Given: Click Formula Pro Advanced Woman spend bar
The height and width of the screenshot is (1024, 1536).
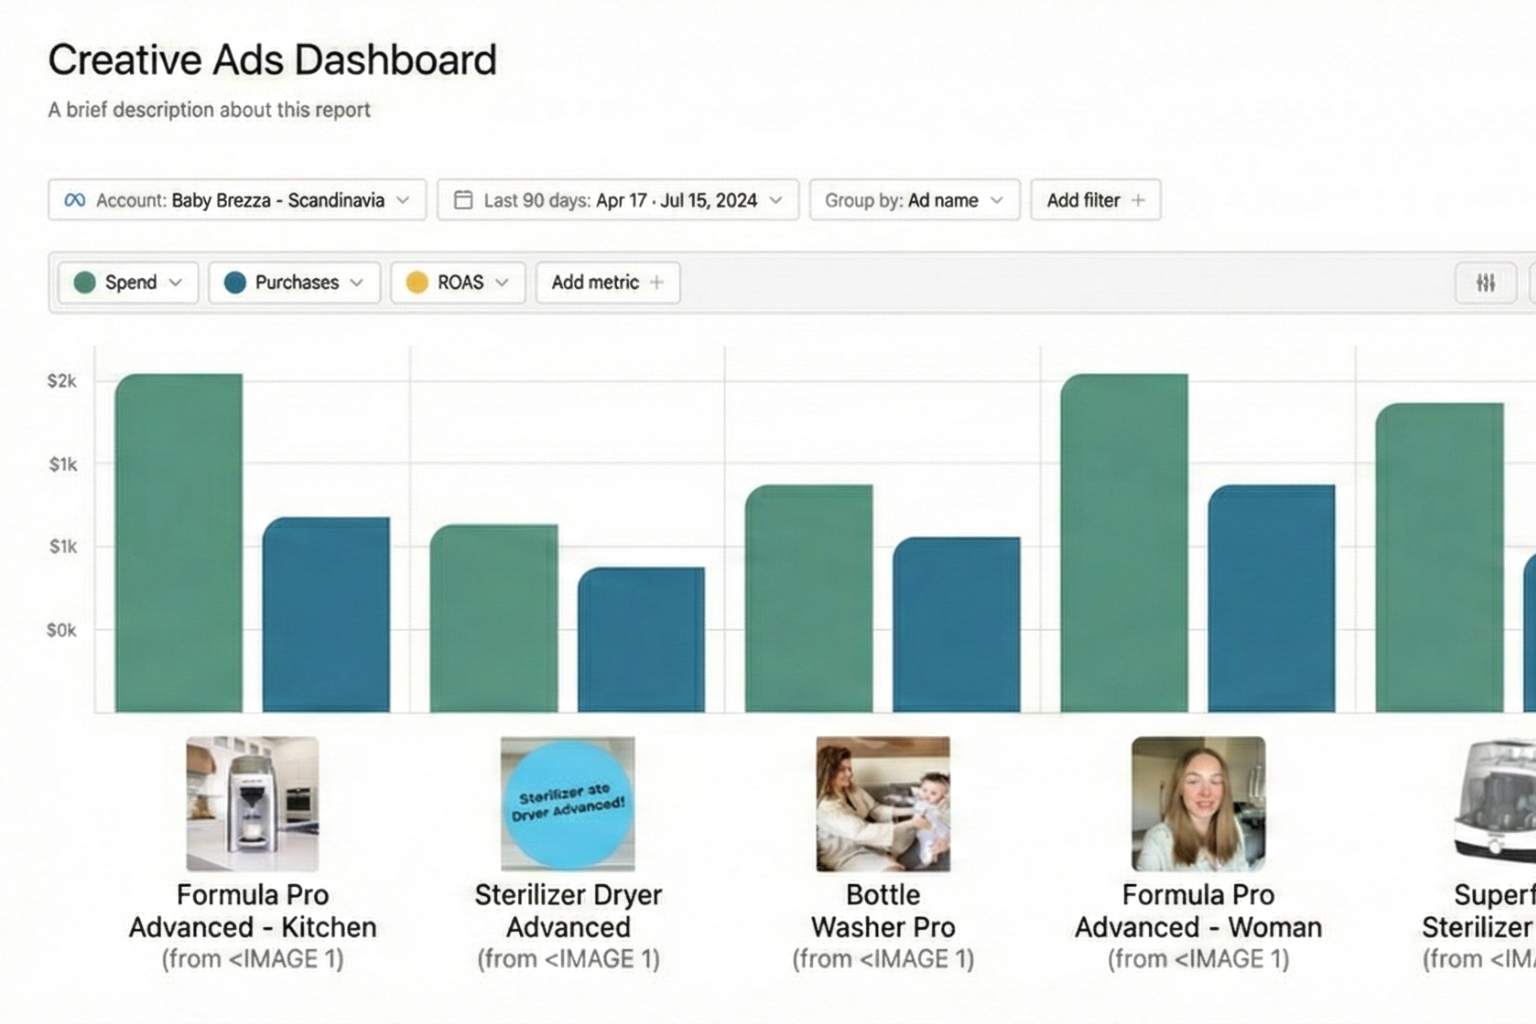Looking at the screenshot, I should tap(1124, 543).
